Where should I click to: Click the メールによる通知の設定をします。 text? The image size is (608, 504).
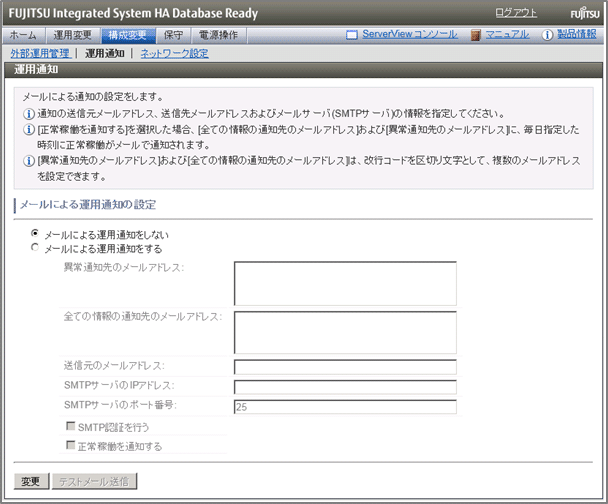(x=93, y=97)
